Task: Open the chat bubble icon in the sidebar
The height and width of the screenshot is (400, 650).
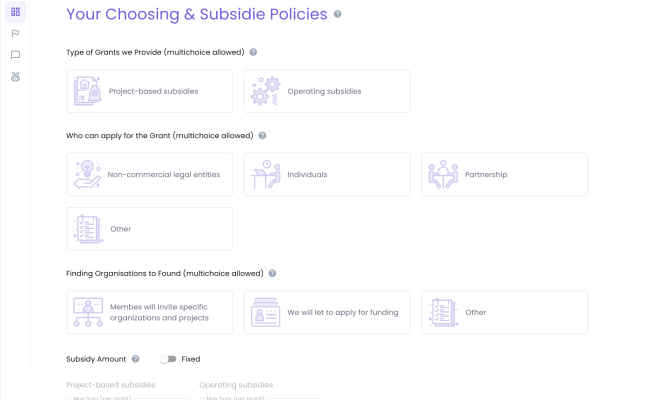Action: tap(15, 55)
